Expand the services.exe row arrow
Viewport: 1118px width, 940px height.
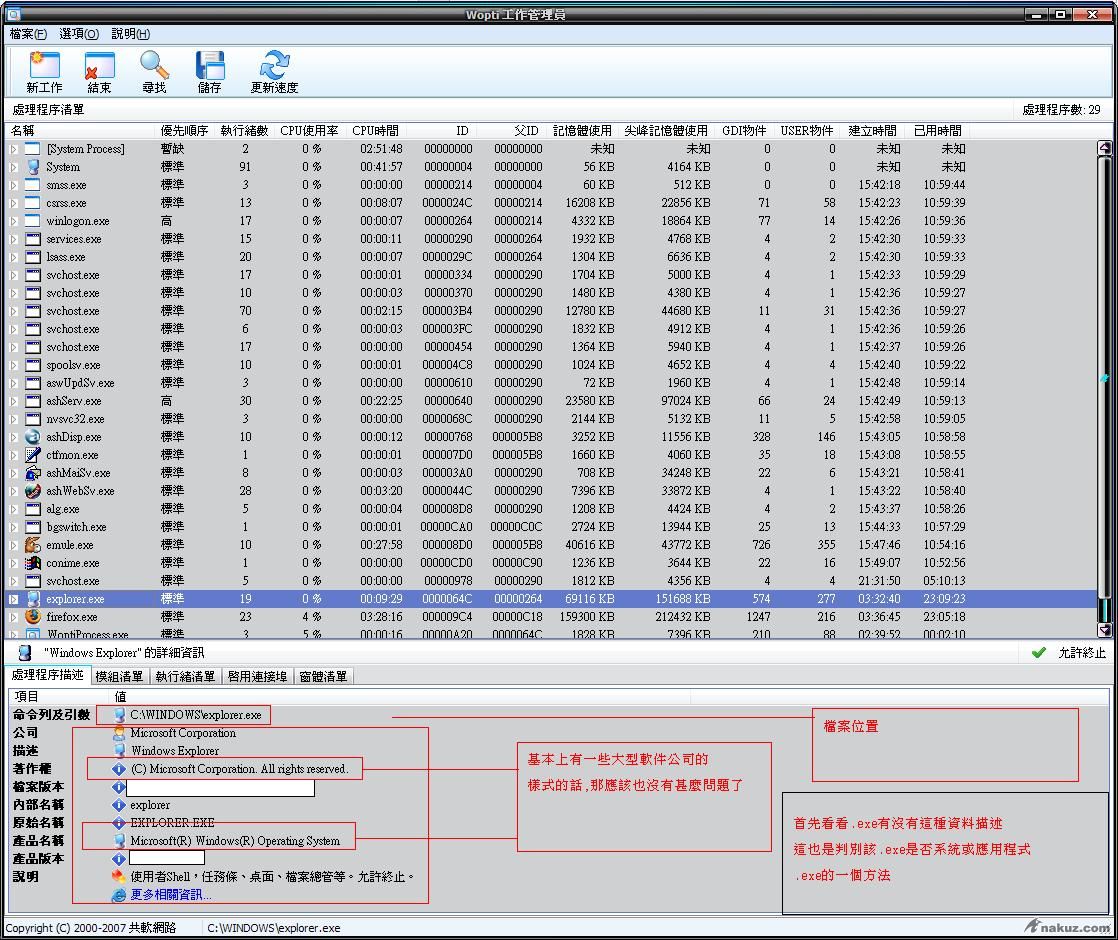14,239
